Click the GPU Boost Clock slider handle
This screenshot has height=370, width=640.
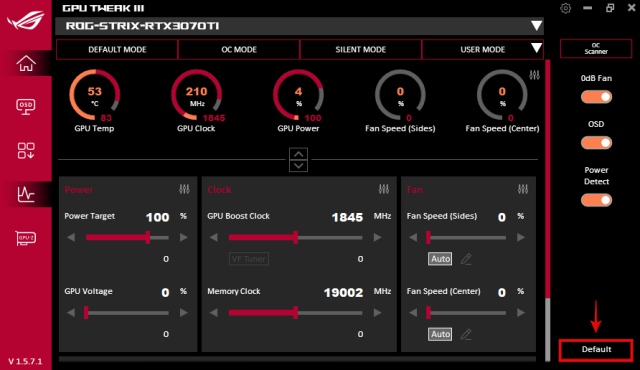coord(296,237)
